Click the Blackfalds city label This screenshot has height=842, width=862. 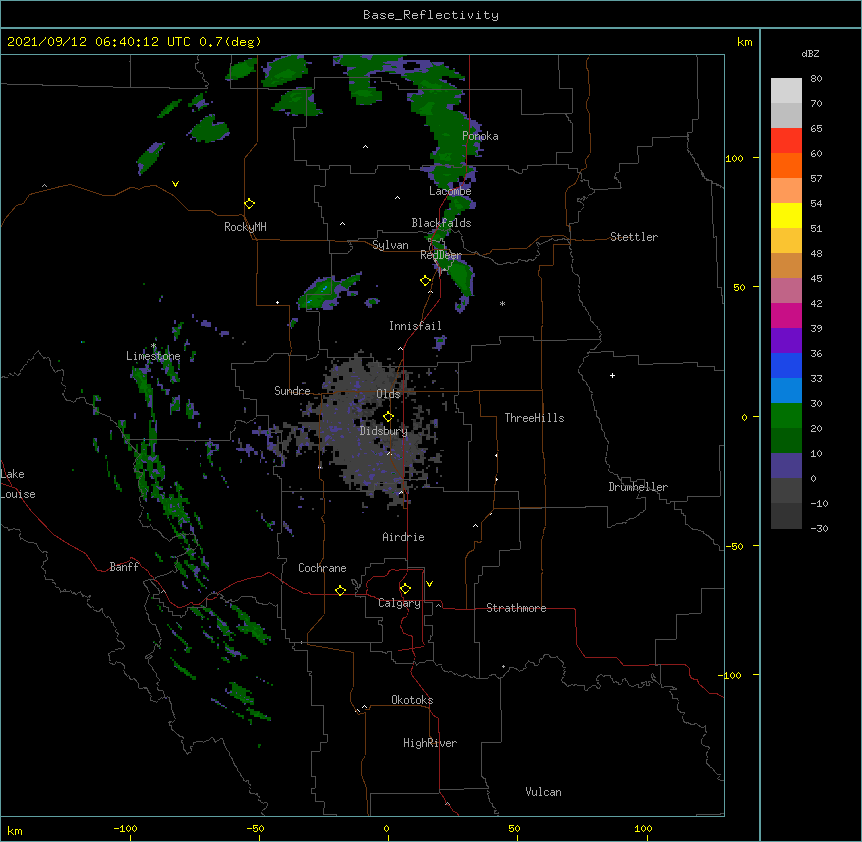(441, 223)
